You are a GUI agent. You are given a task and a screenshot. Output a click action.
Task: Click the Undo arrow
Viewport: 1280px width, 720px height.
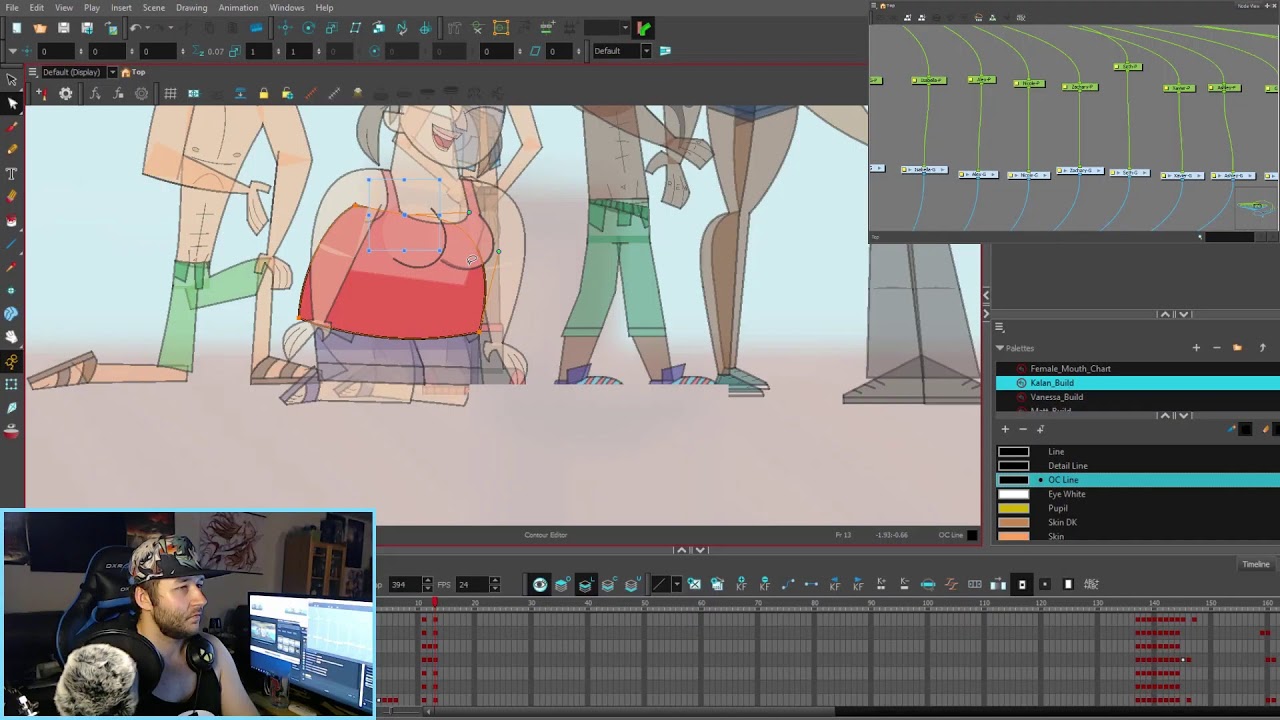pyautogui.click(x=134, y=28)
